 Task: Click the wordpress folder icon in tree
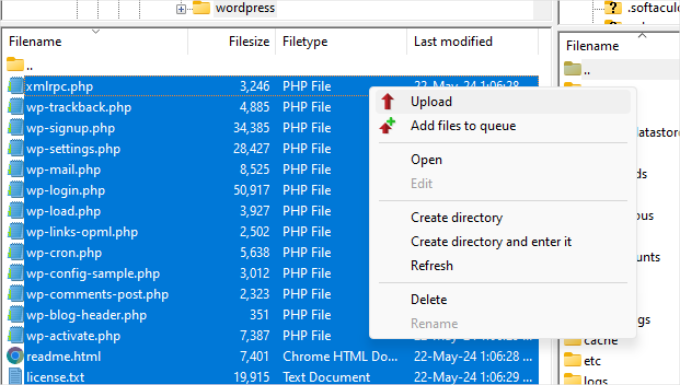pyautogui.click(x=201, y=8)
